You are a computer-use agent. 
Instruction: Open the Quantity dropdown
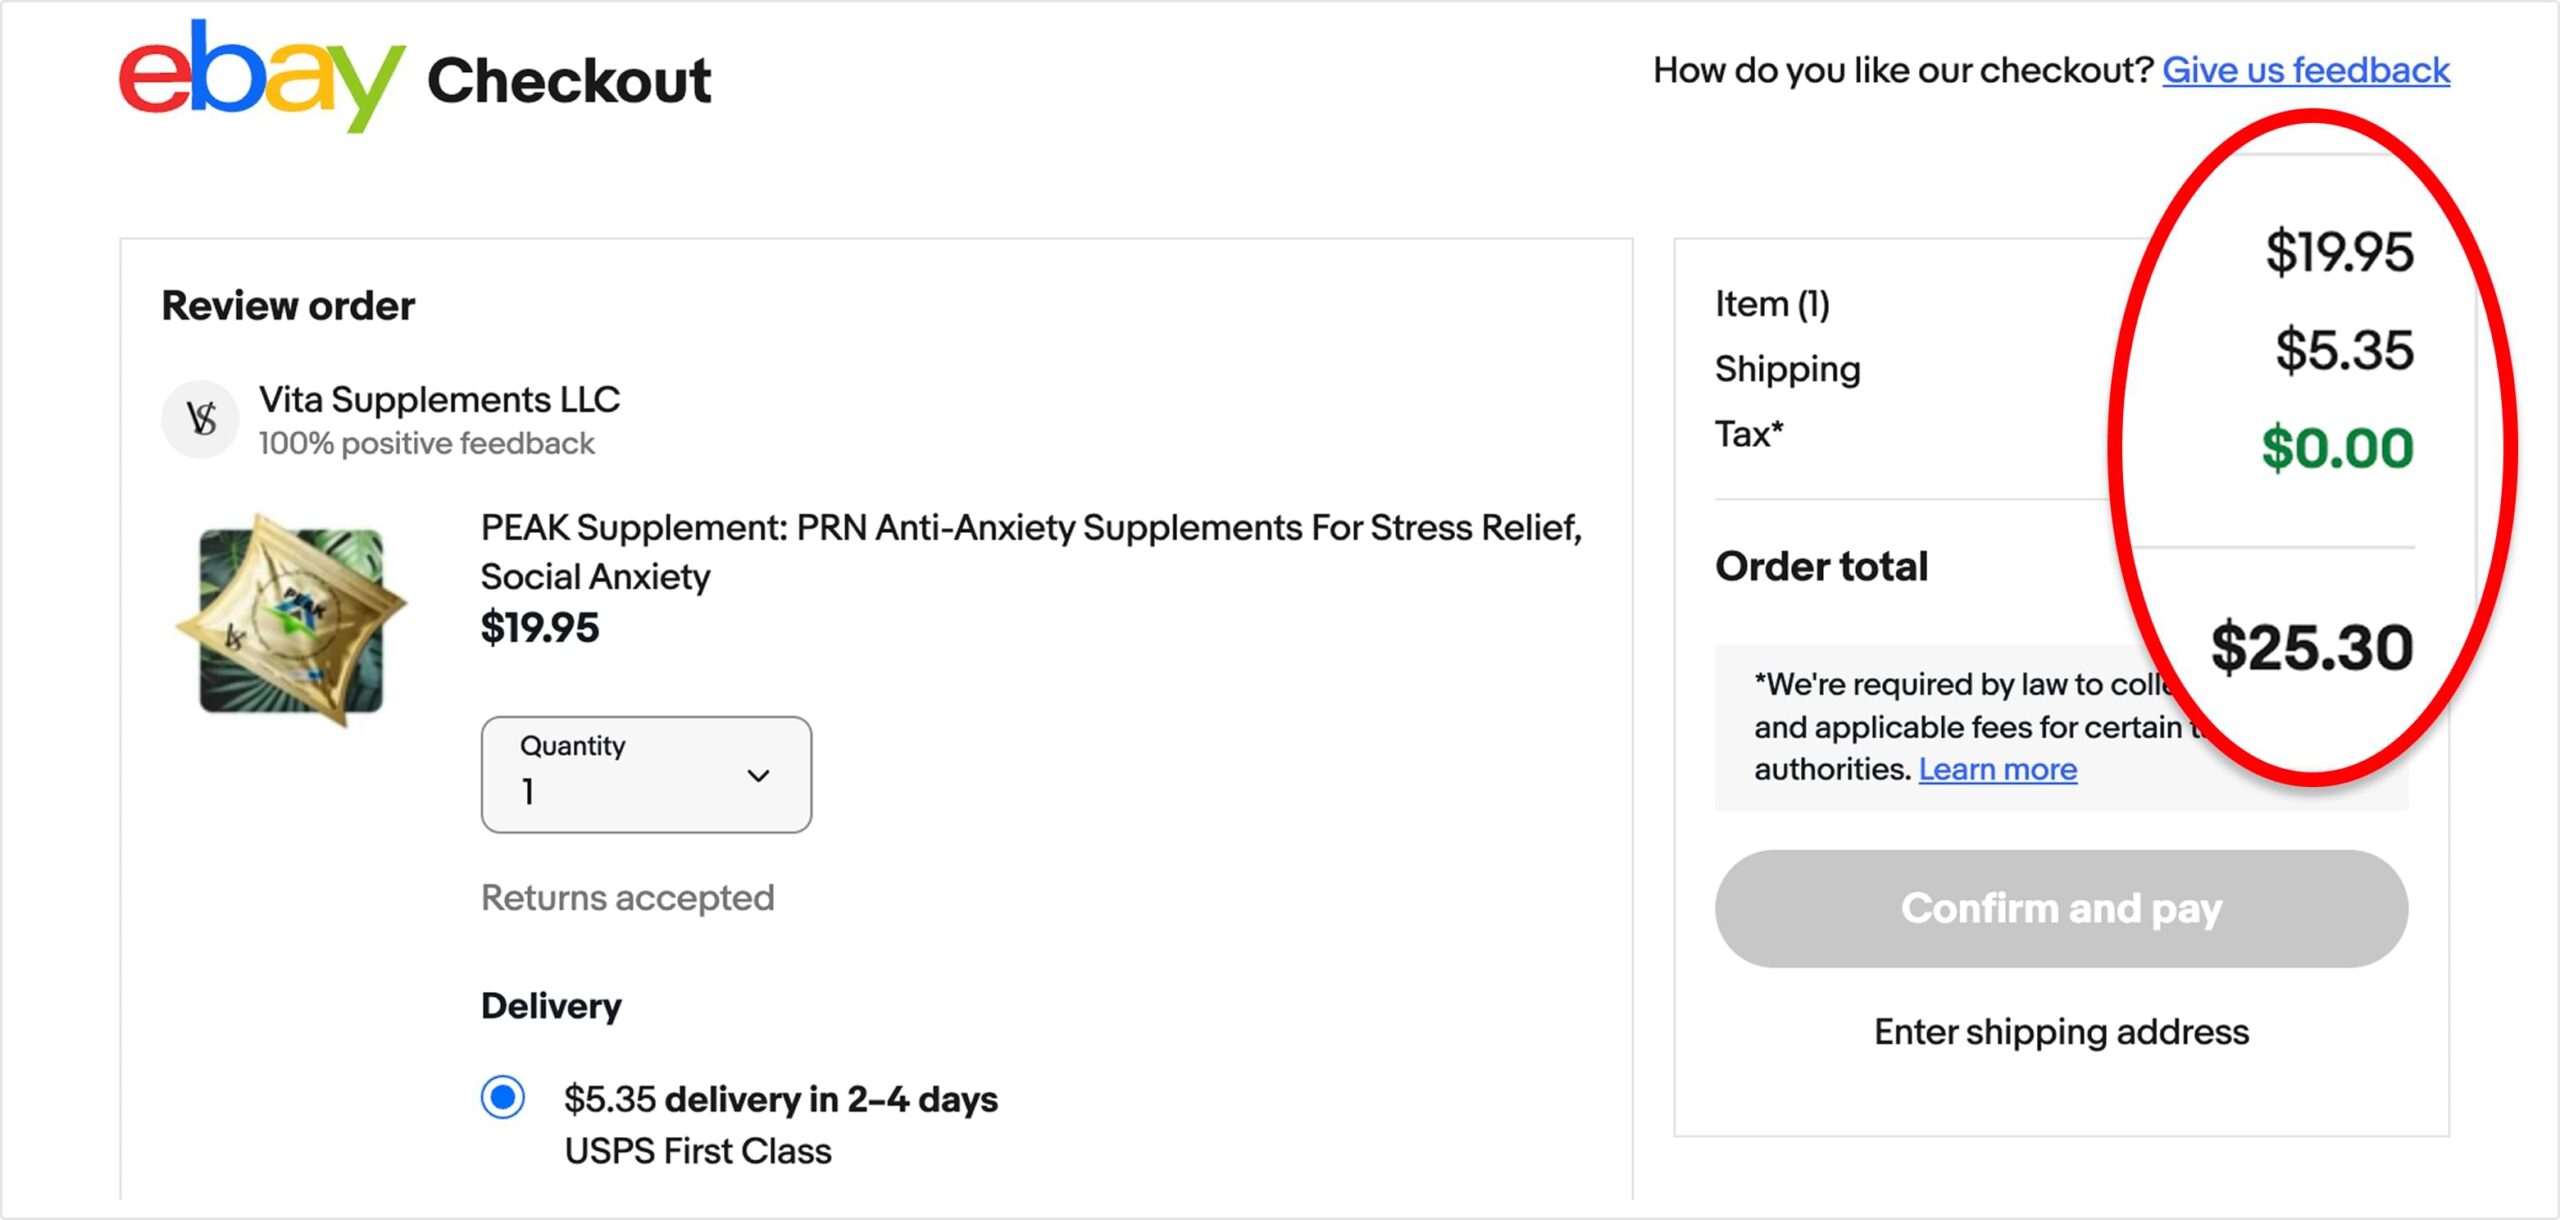646,774
